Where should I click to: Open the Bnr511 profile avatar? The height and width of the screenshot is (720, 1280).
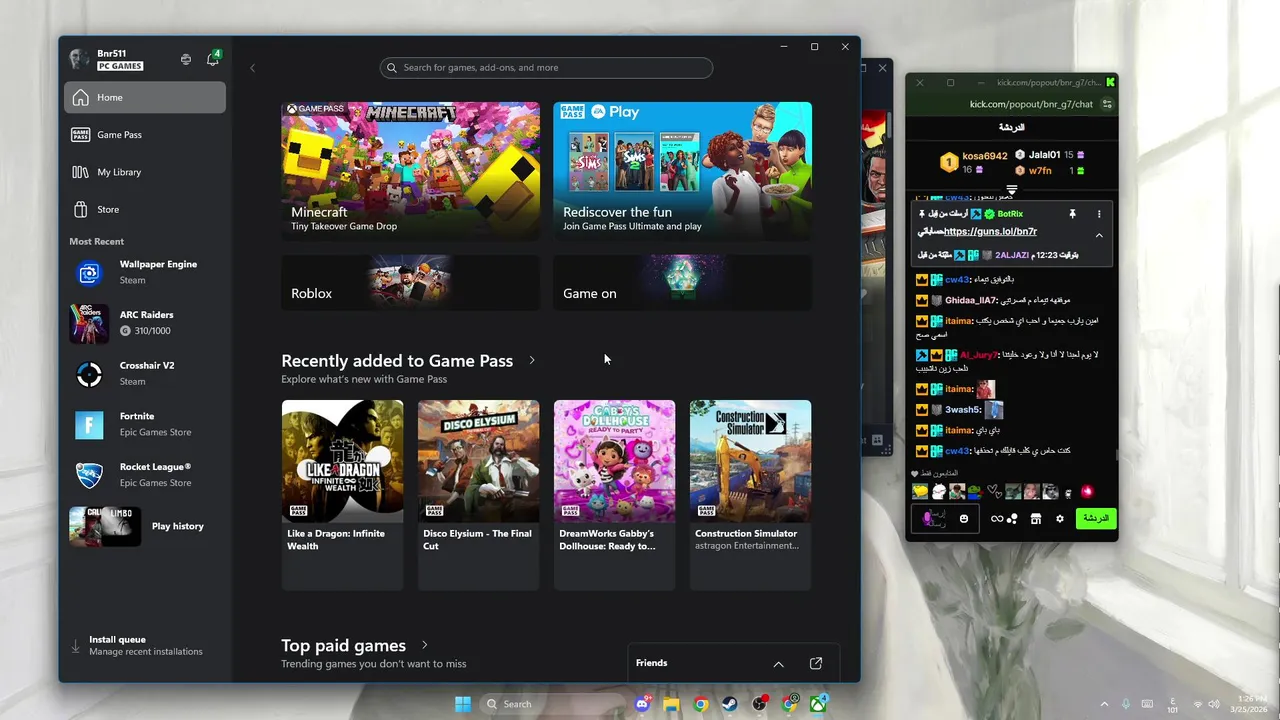pyautogui.click(x=79, y=59)
